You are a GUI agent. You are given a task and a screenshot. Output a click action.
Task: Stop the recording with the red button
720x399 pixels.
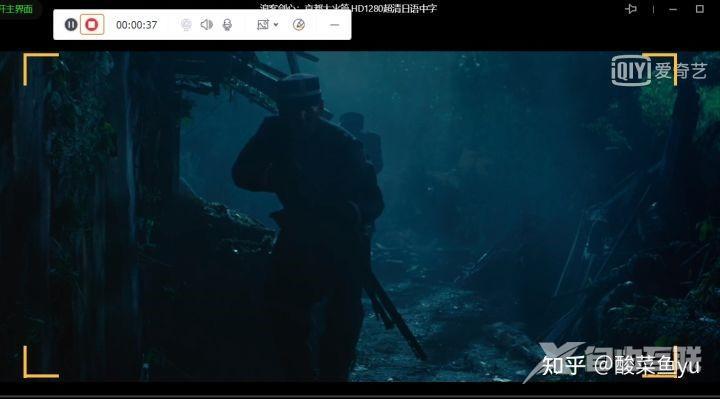coord(92,24)
